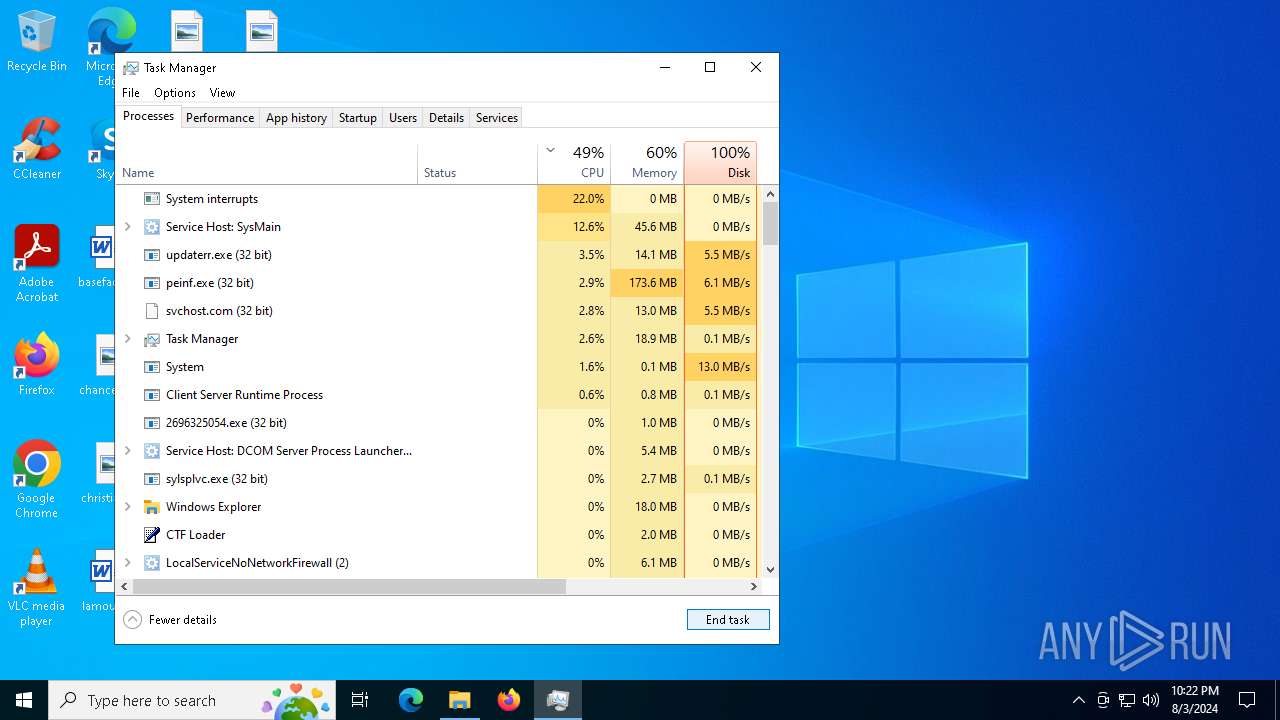Image resolution: width=1280 pixels, height=720 pixels.
Task: Click the taskbar search box
Action: point(193,700)
